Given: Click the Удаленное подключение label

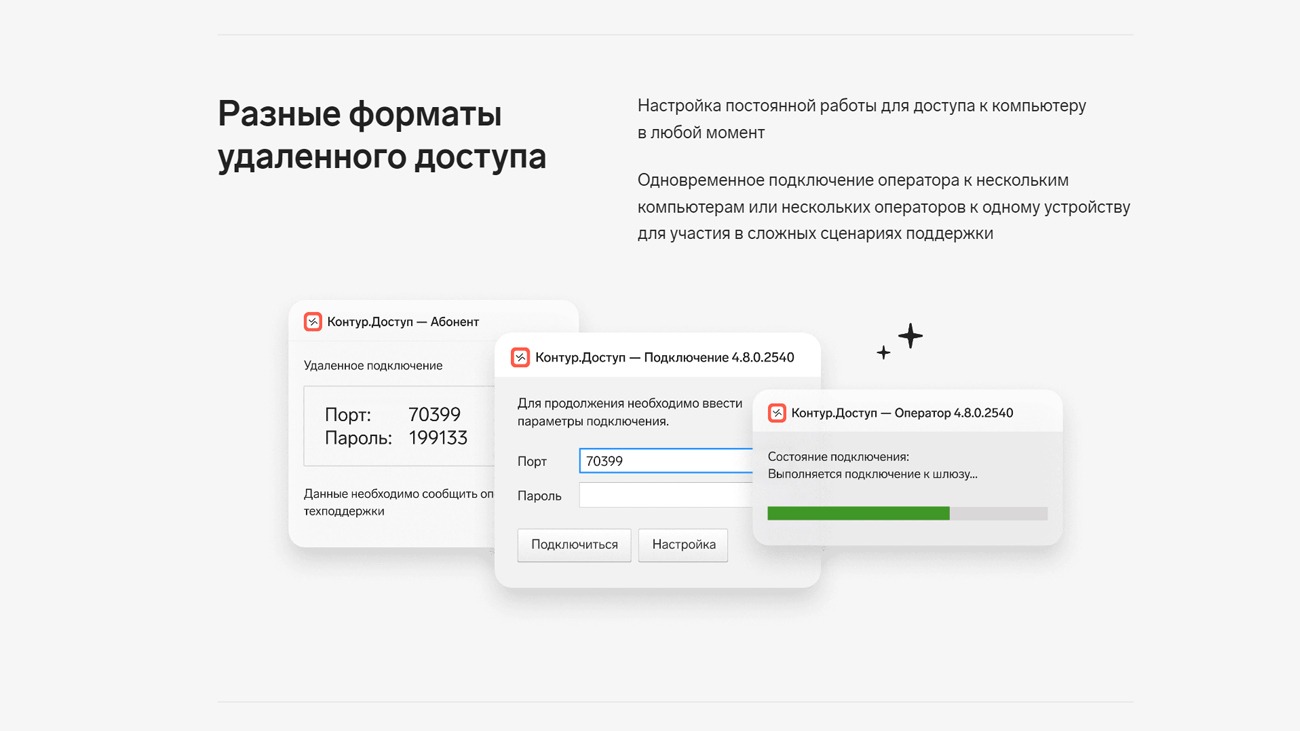Looking at the screenshot, I should point(373,366).
